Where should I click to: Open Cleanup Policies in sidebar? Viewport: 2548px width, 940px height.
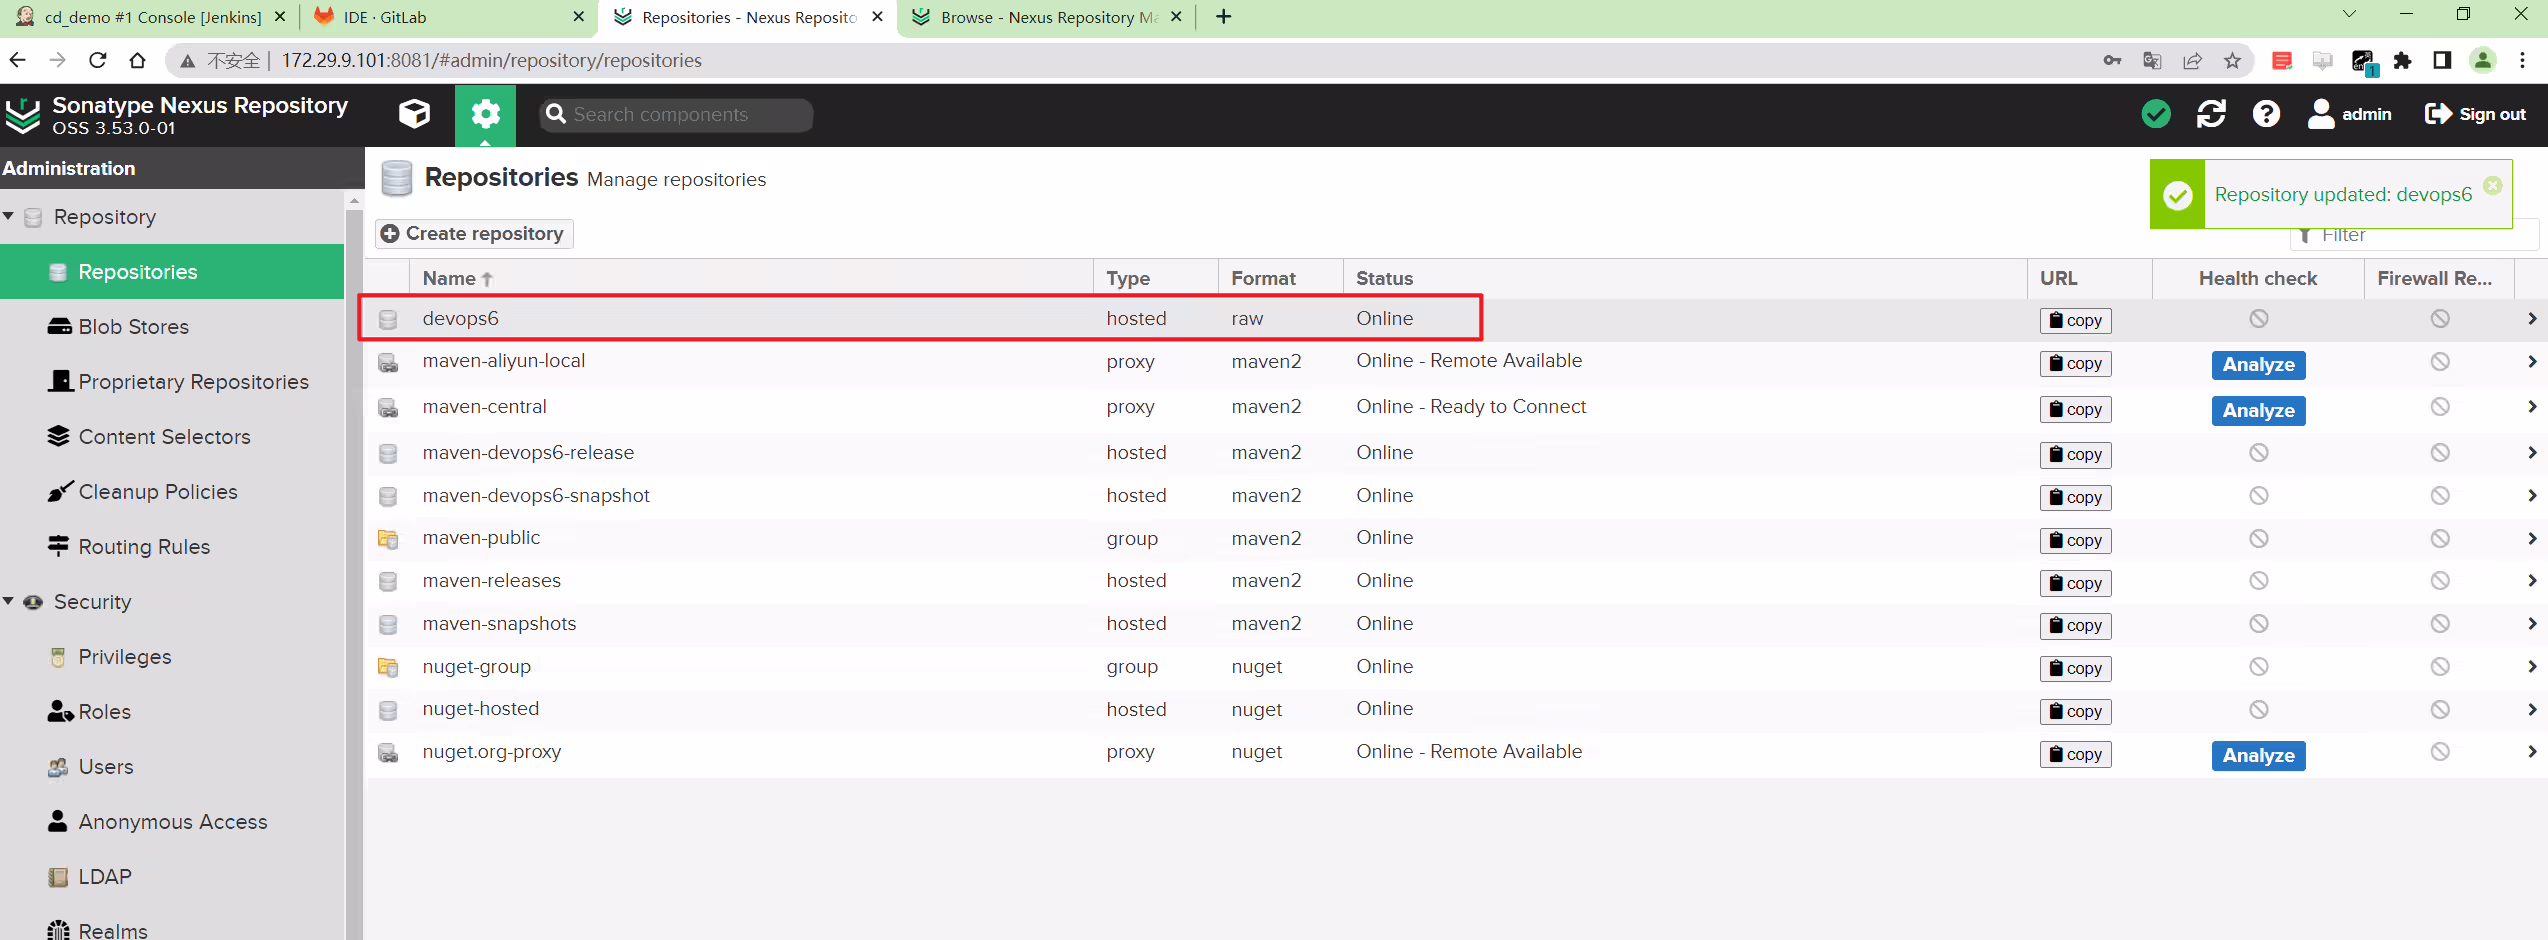[172, 492]
